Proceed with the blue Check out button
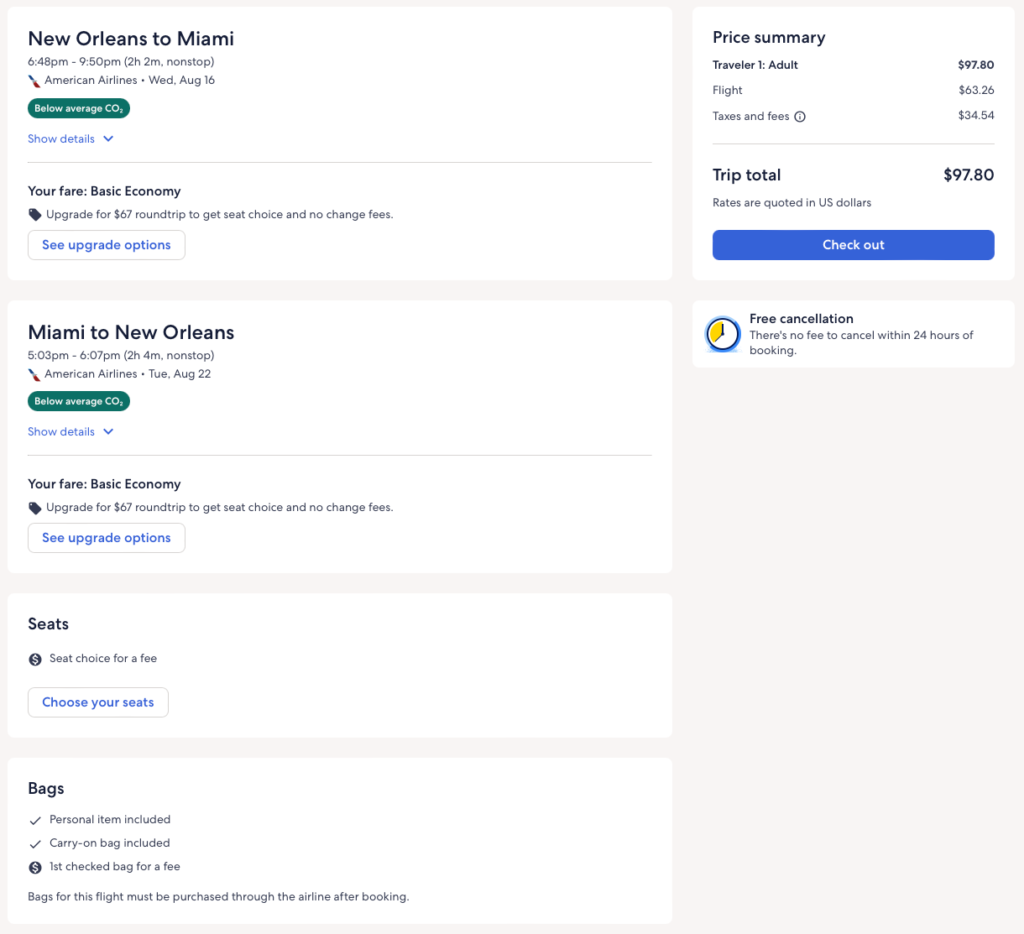The image size is (1024, 934). point(853,245)
